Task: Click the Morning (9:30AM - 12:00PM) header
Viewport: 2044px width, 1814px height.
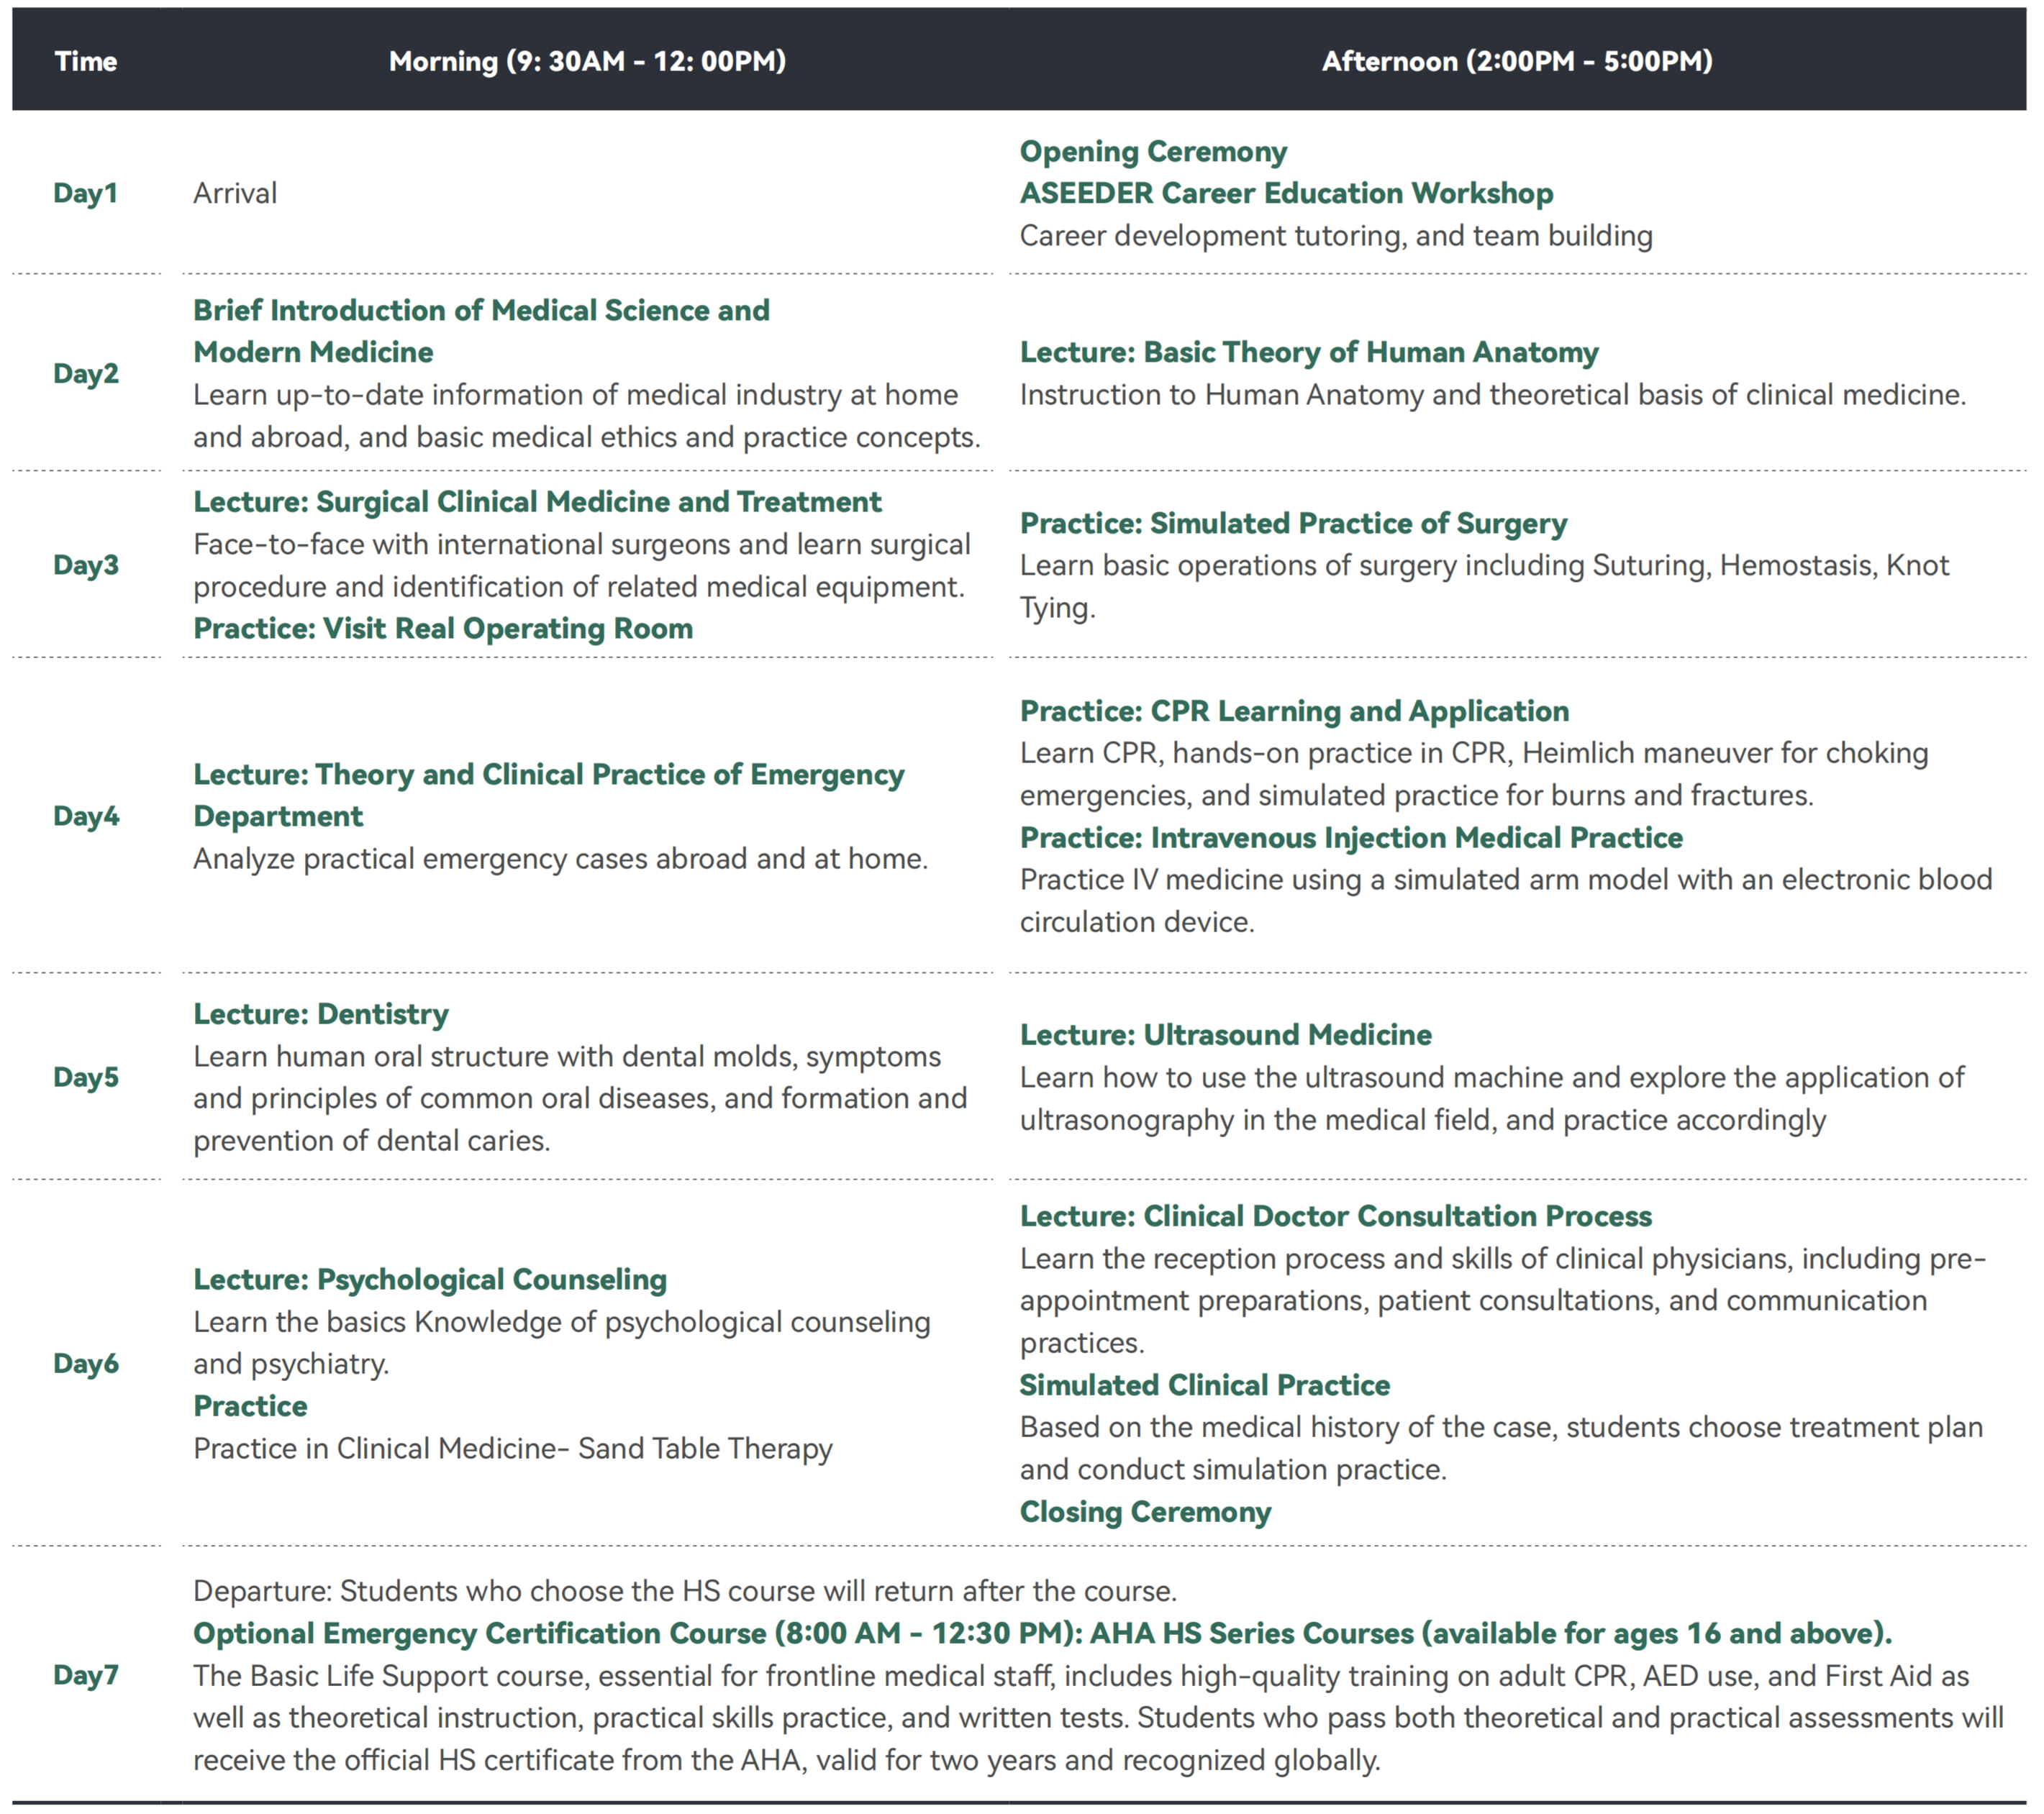Action: [587, 61]
